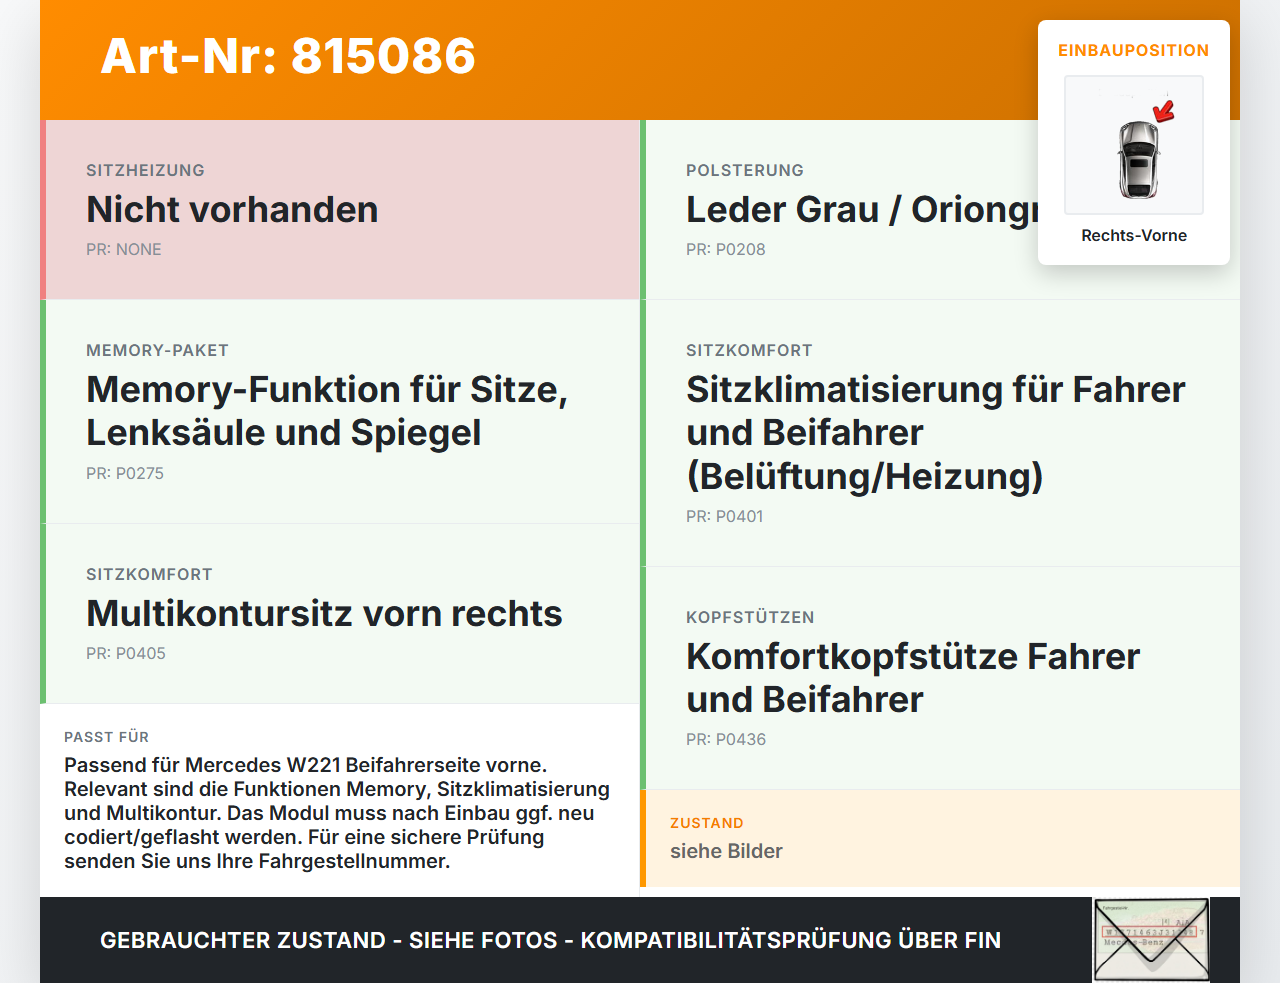
Task: Click the EINBAUPOSITION label
Action: click(x=1134, y=50)
